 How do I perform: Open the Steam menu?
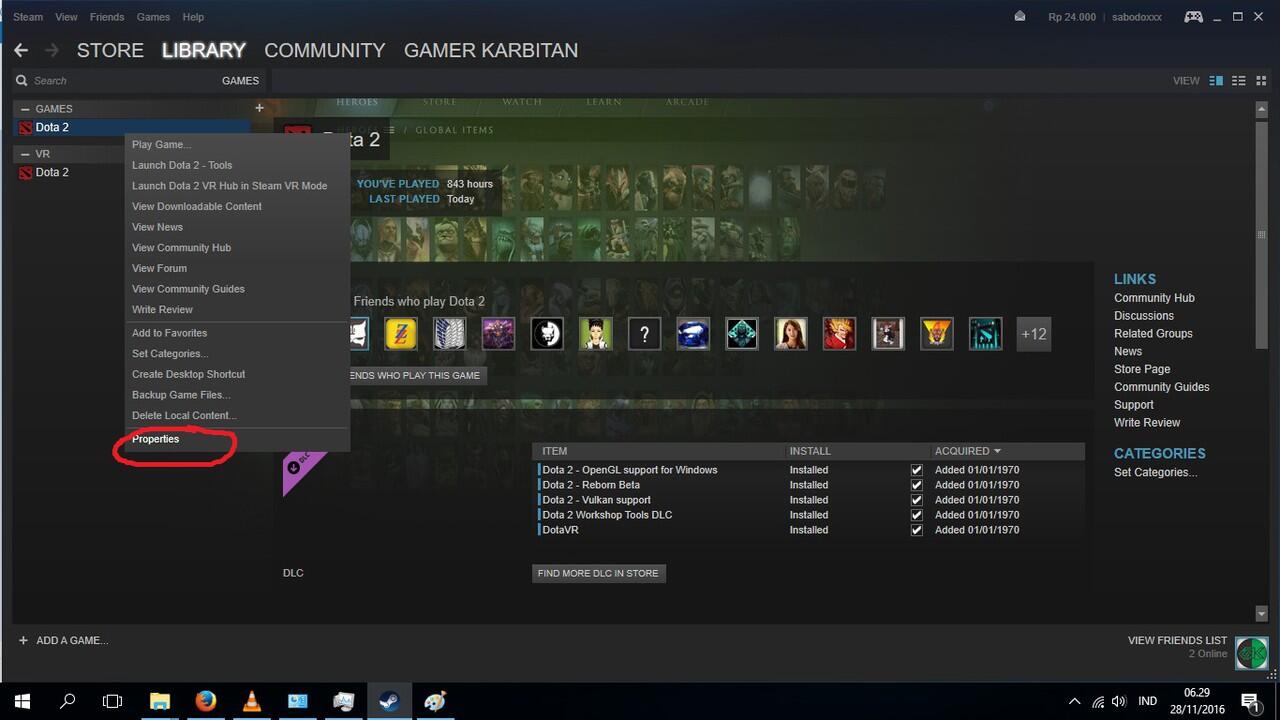(28, 17)
